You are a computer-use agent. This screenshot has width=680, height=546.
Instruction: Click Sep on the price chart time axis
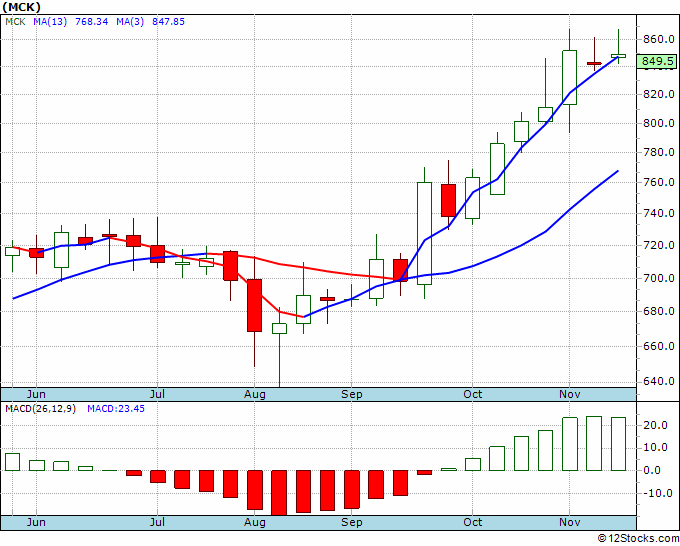coord(351,394)
